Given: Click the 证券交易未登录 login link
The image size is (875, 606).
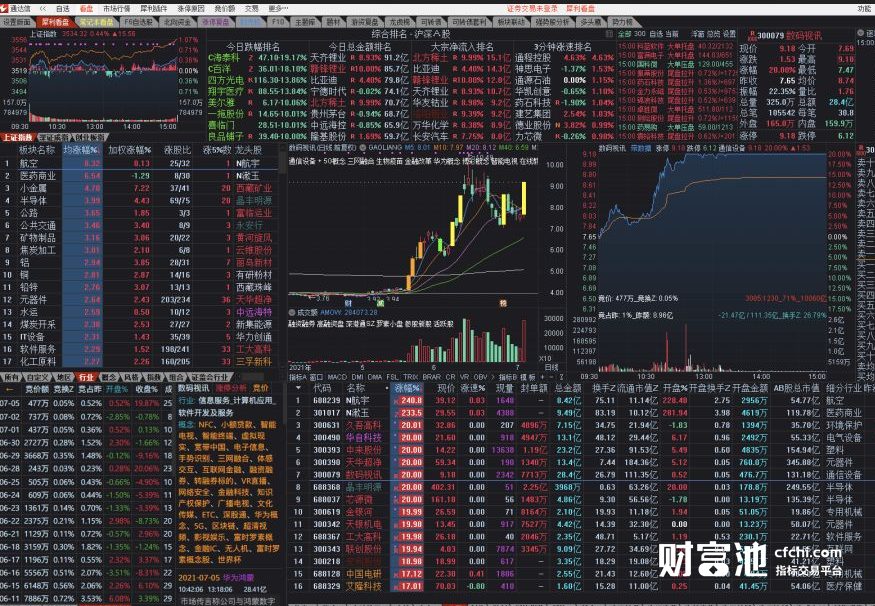Looking at the screenshot, I should (x=532, y=9).
